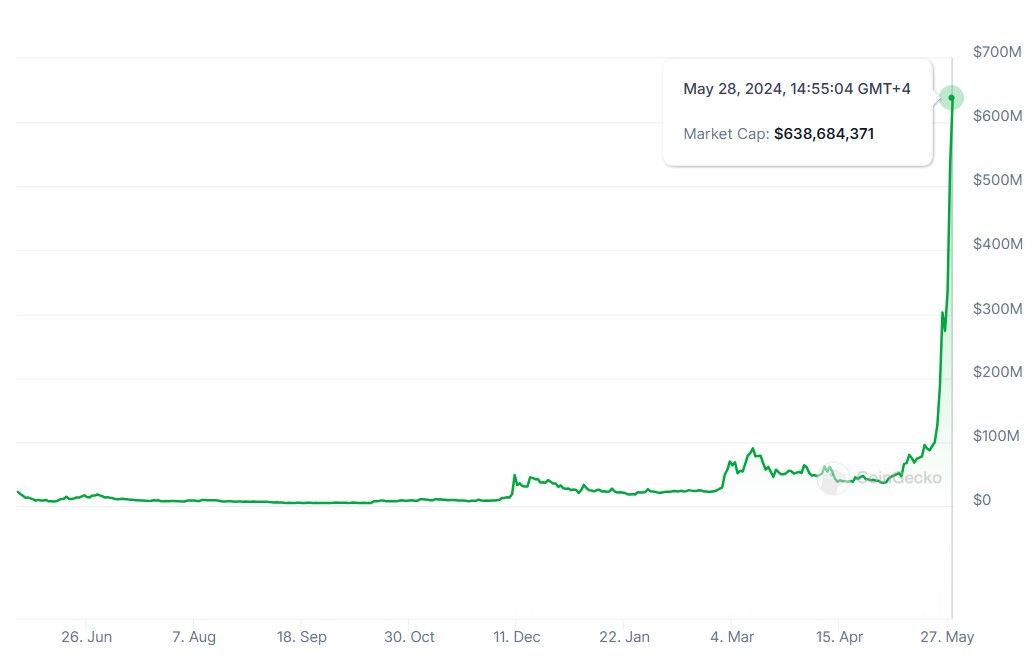This screenshot has width=1033, height=663.
Task: Click the $400M y-axis label
Action: point(998,244)
